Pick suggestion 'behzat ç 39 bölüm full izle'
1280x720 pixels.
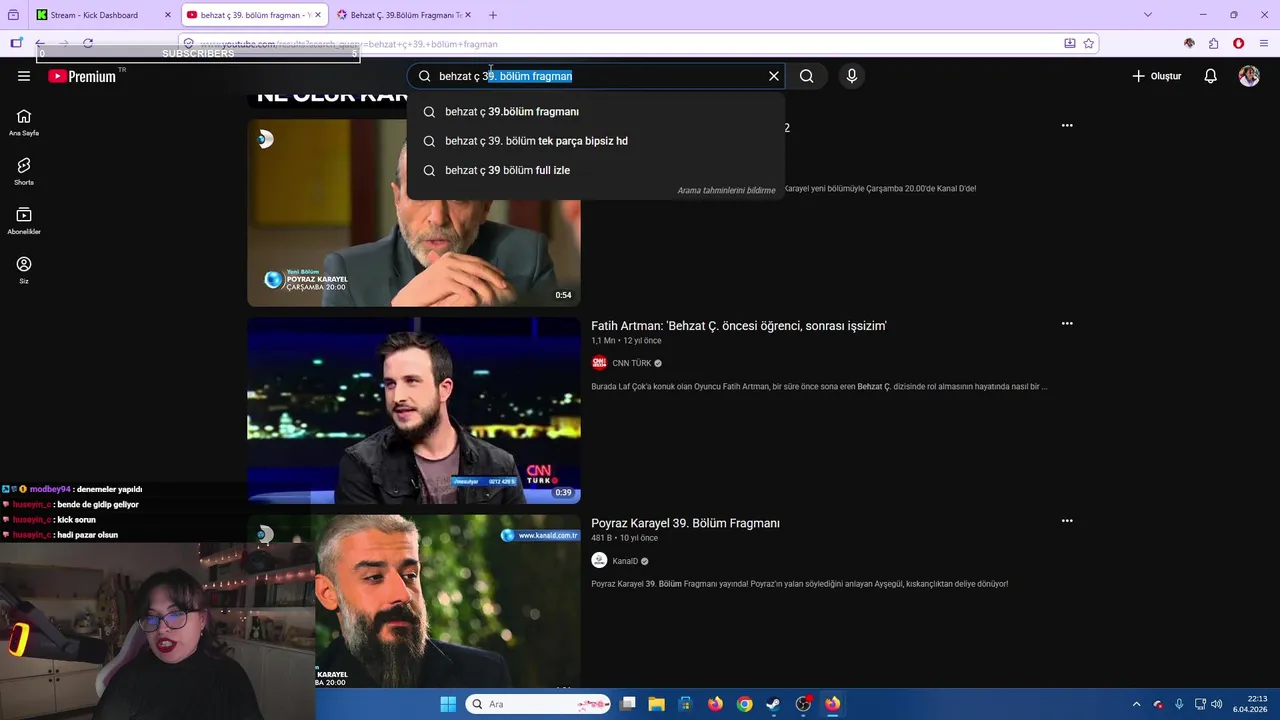[596, 170]
